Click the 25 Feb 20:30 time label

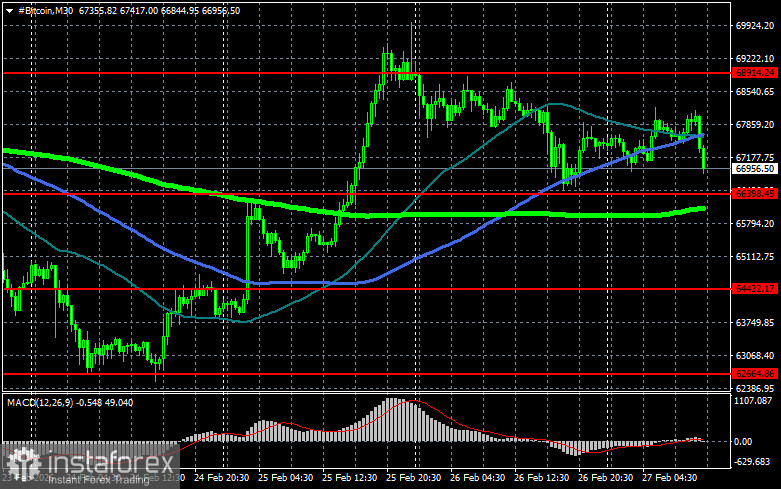coord(413,478)
